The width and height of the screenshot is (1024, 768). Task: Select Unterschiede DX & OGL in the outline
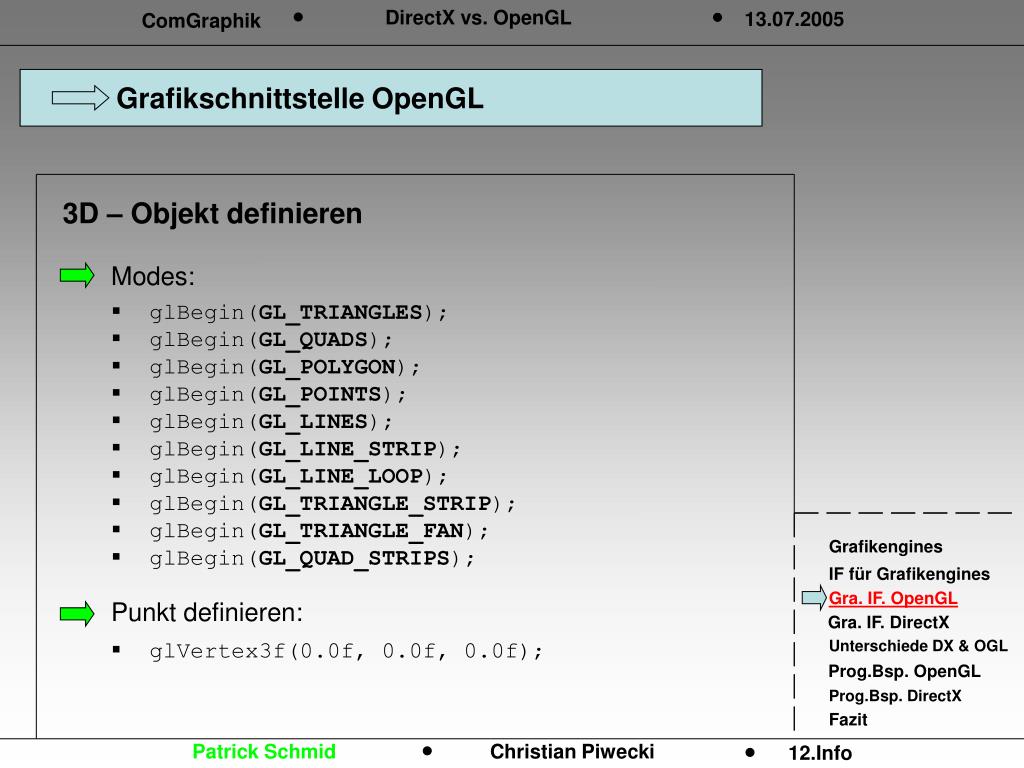tap(918, 646)
